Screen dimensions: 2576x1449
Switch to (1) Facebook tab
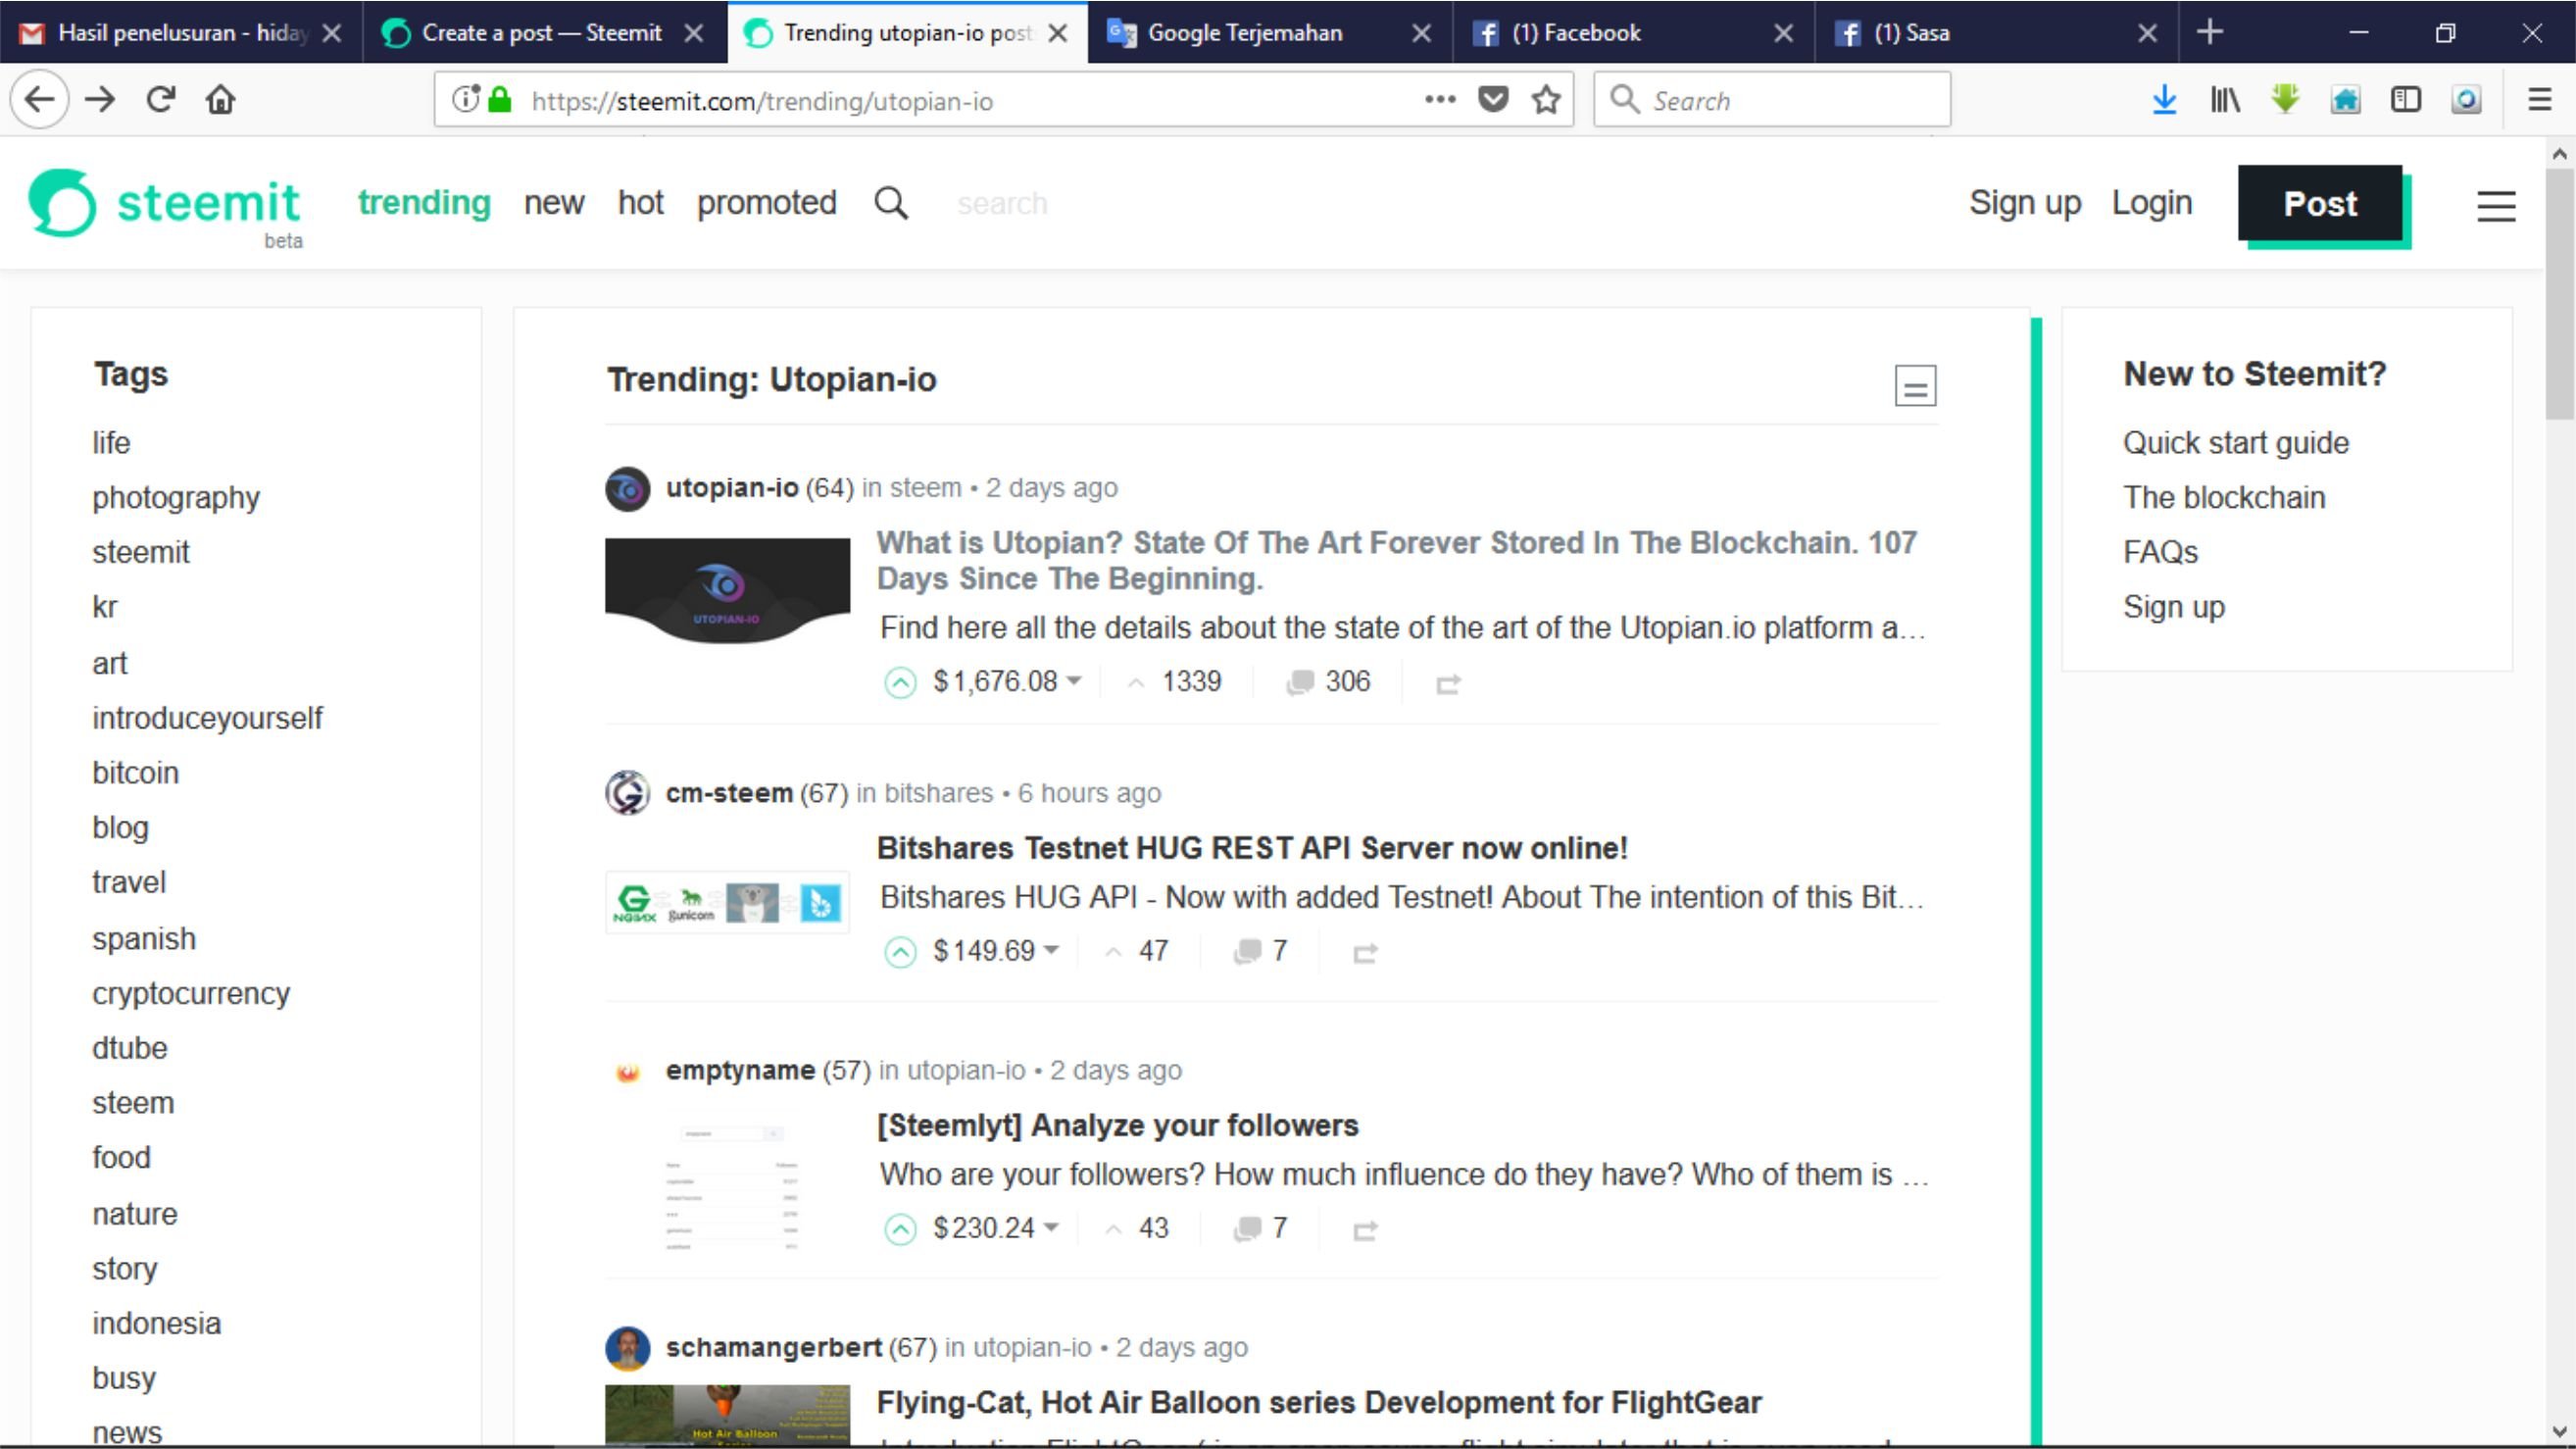point(1632,33)
